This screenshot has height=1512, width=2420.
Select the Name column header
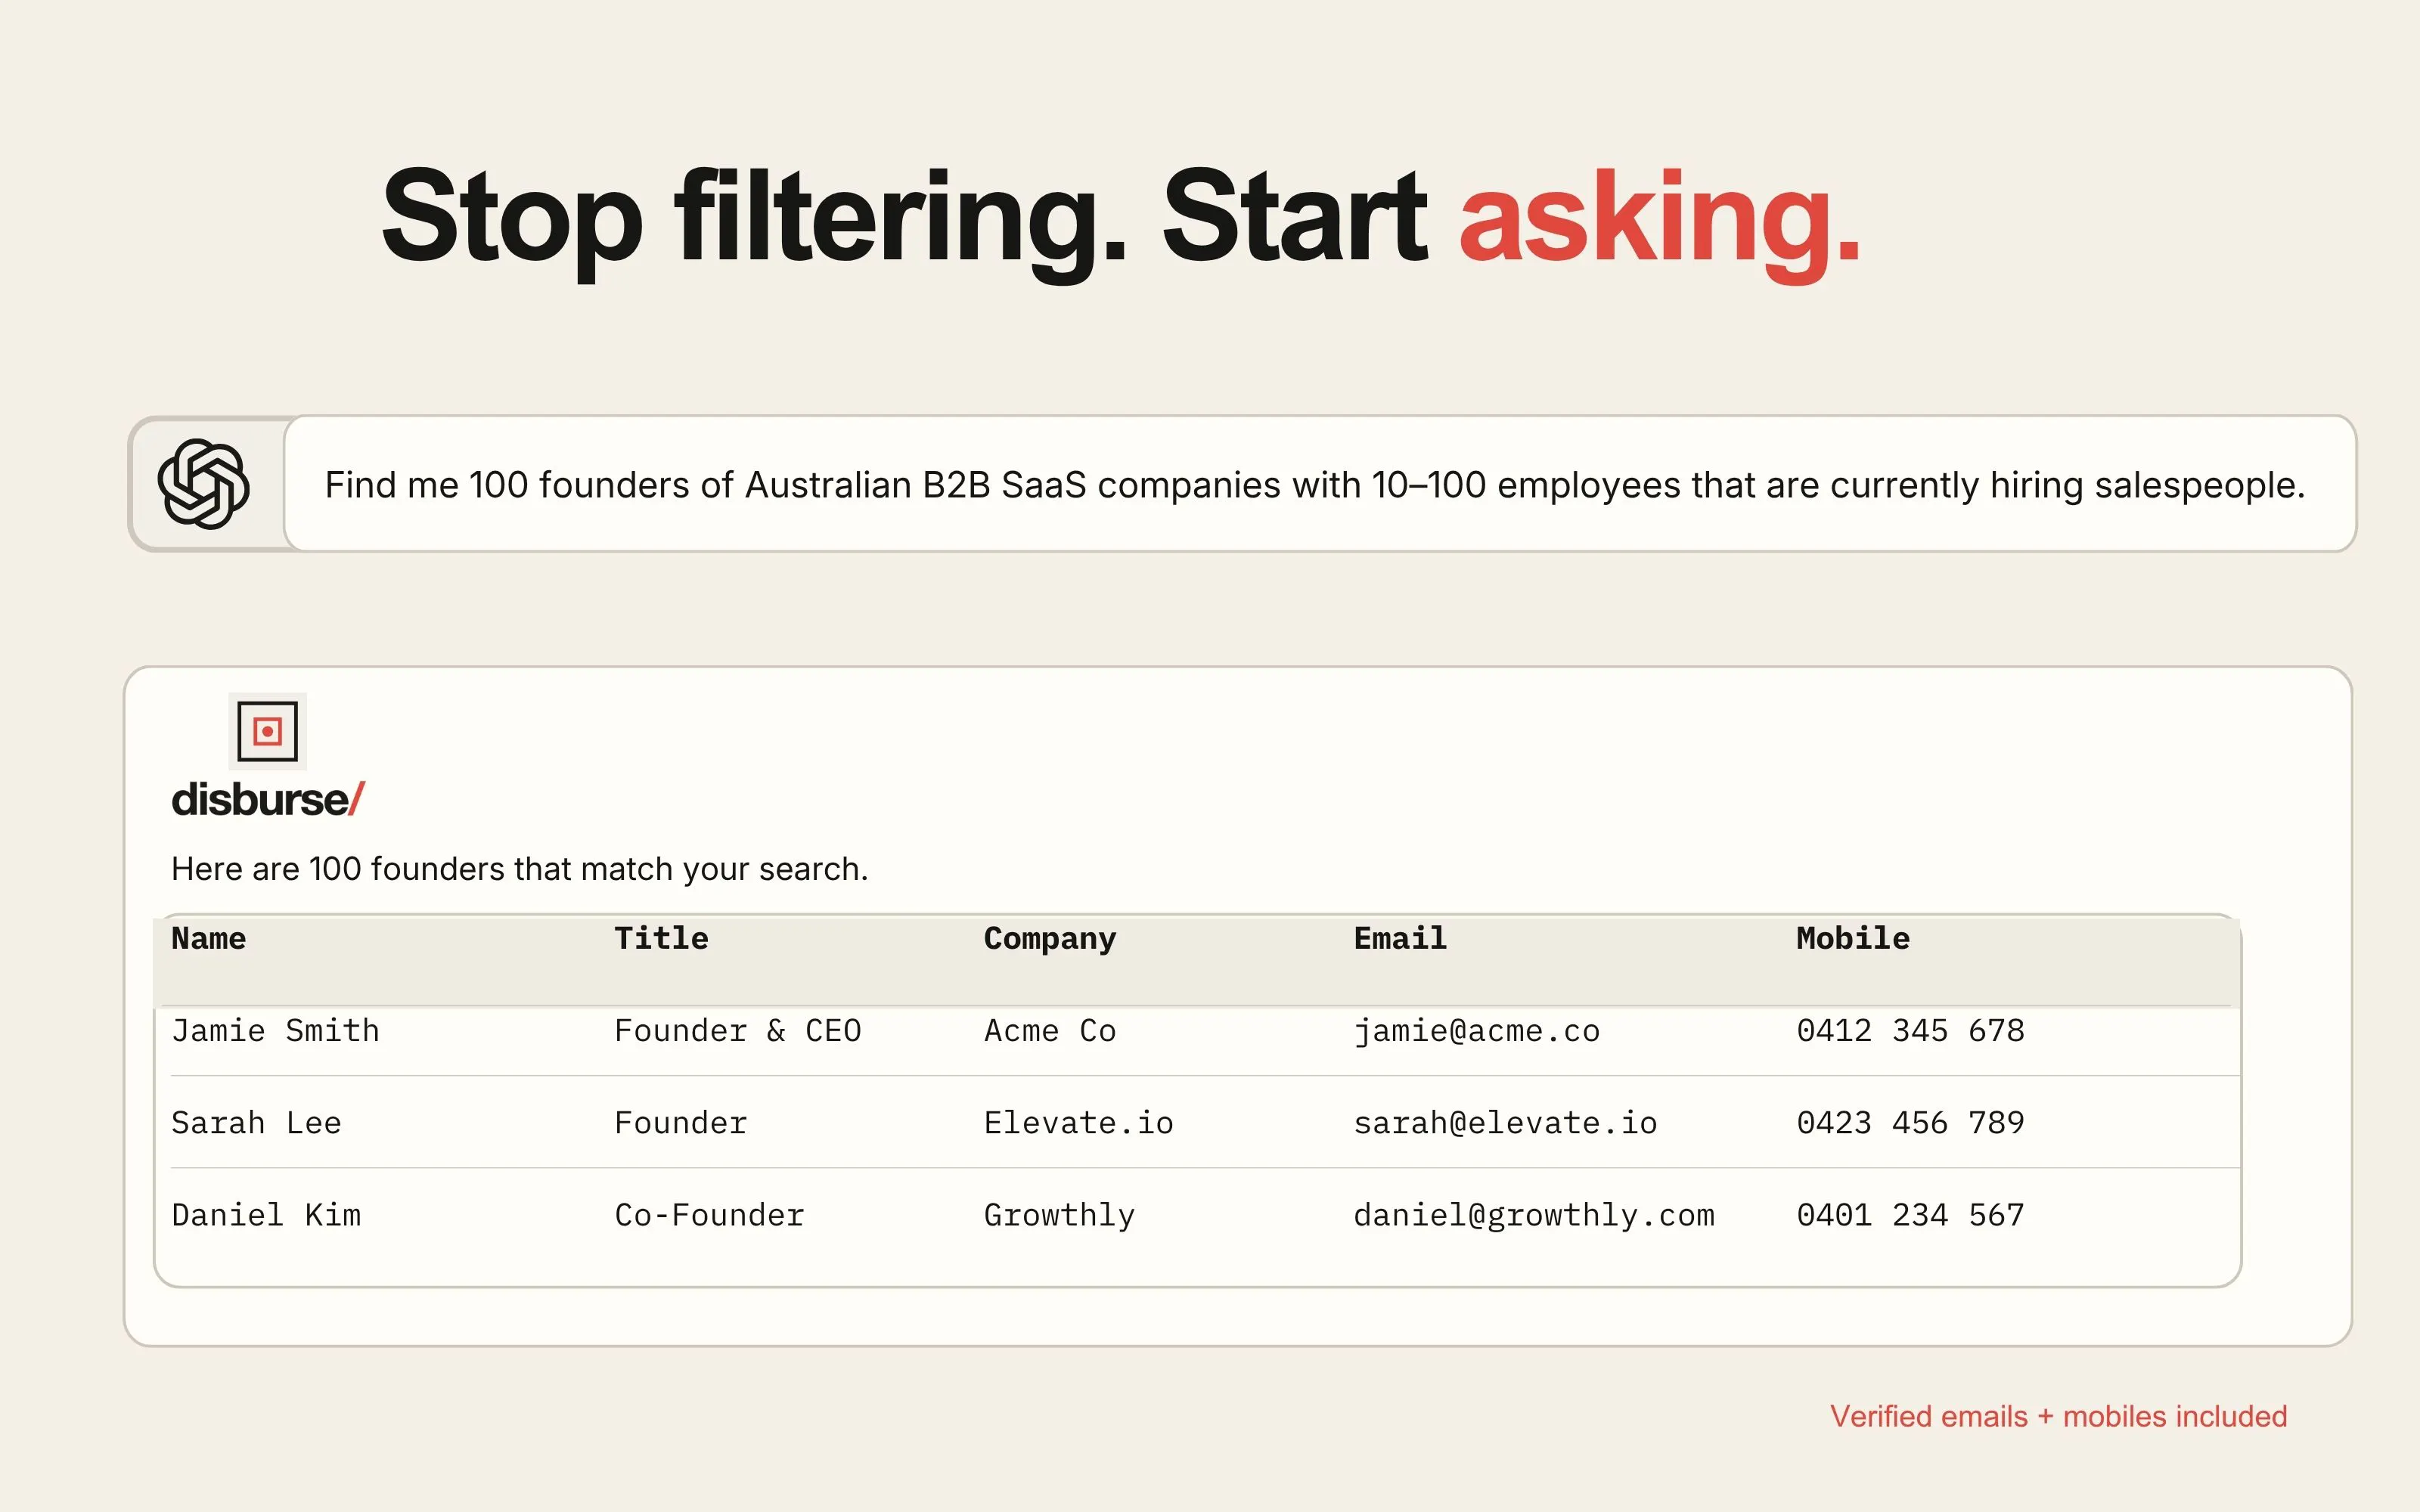click(x=209, y=938)
